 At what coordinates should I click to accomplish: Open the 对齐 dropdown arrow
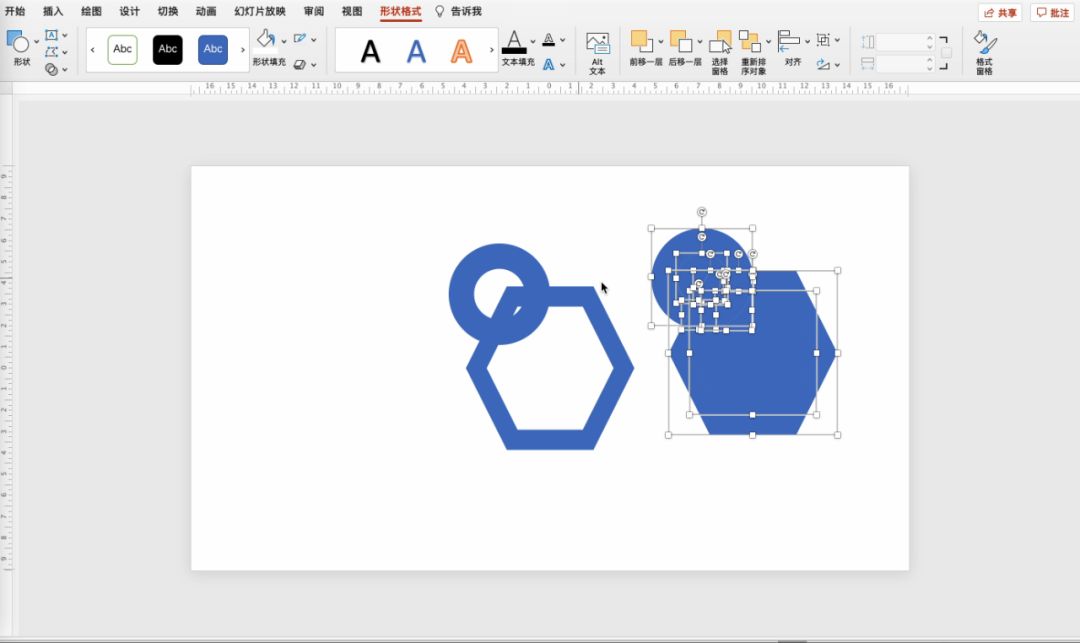pos(807,41)
